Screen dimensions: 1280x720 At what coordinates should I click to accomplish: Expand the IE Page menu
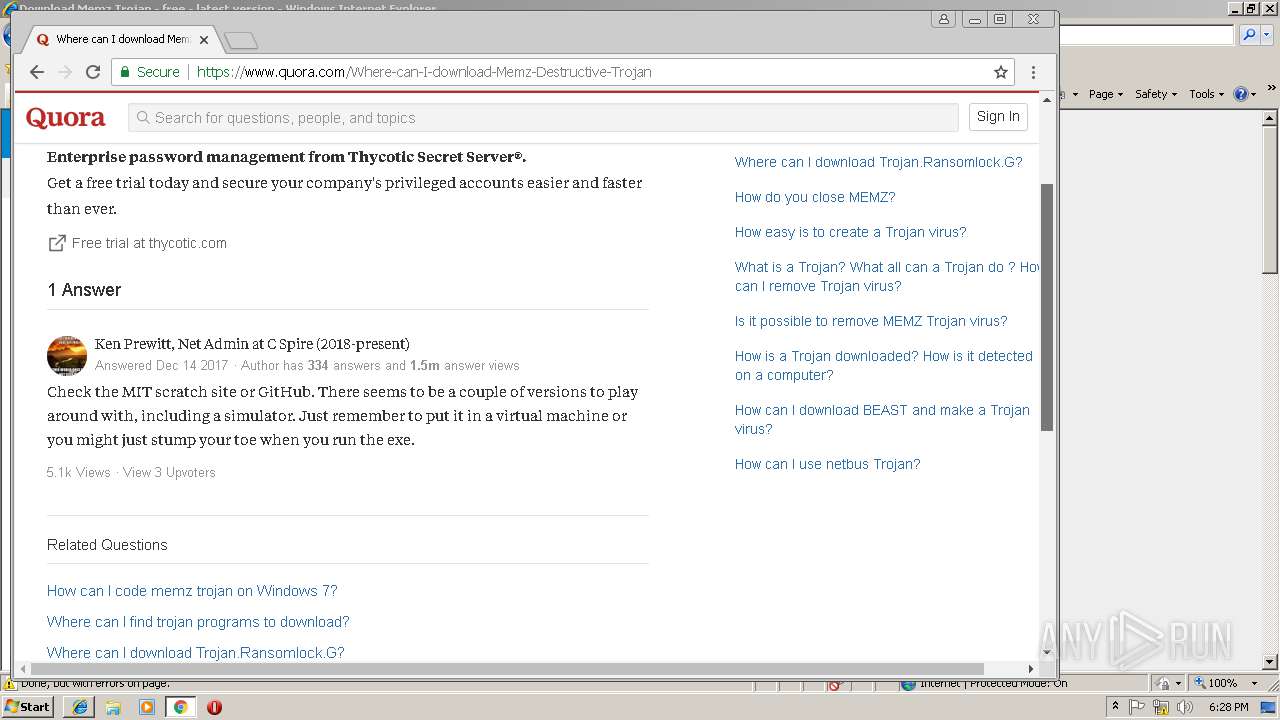pos(1105,94)
